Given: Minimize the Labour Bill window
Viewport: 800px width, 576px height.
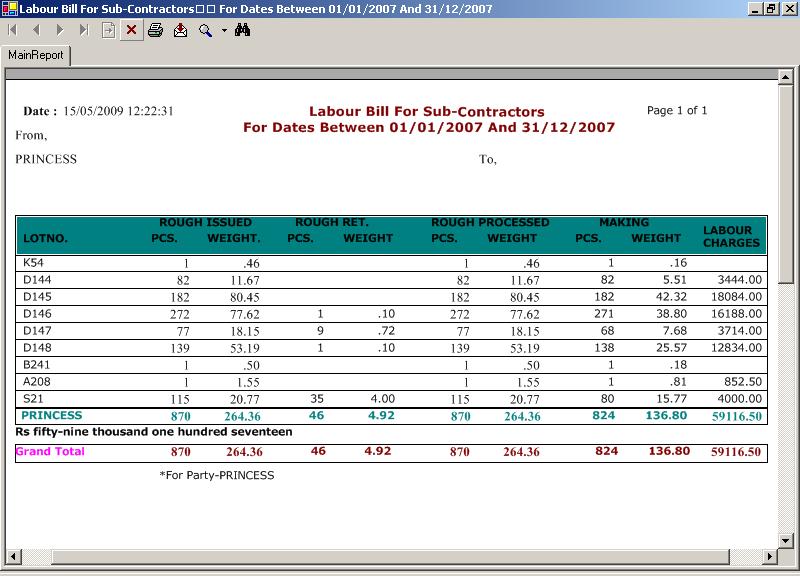Looking at the screenshot, I should point(754,8).
